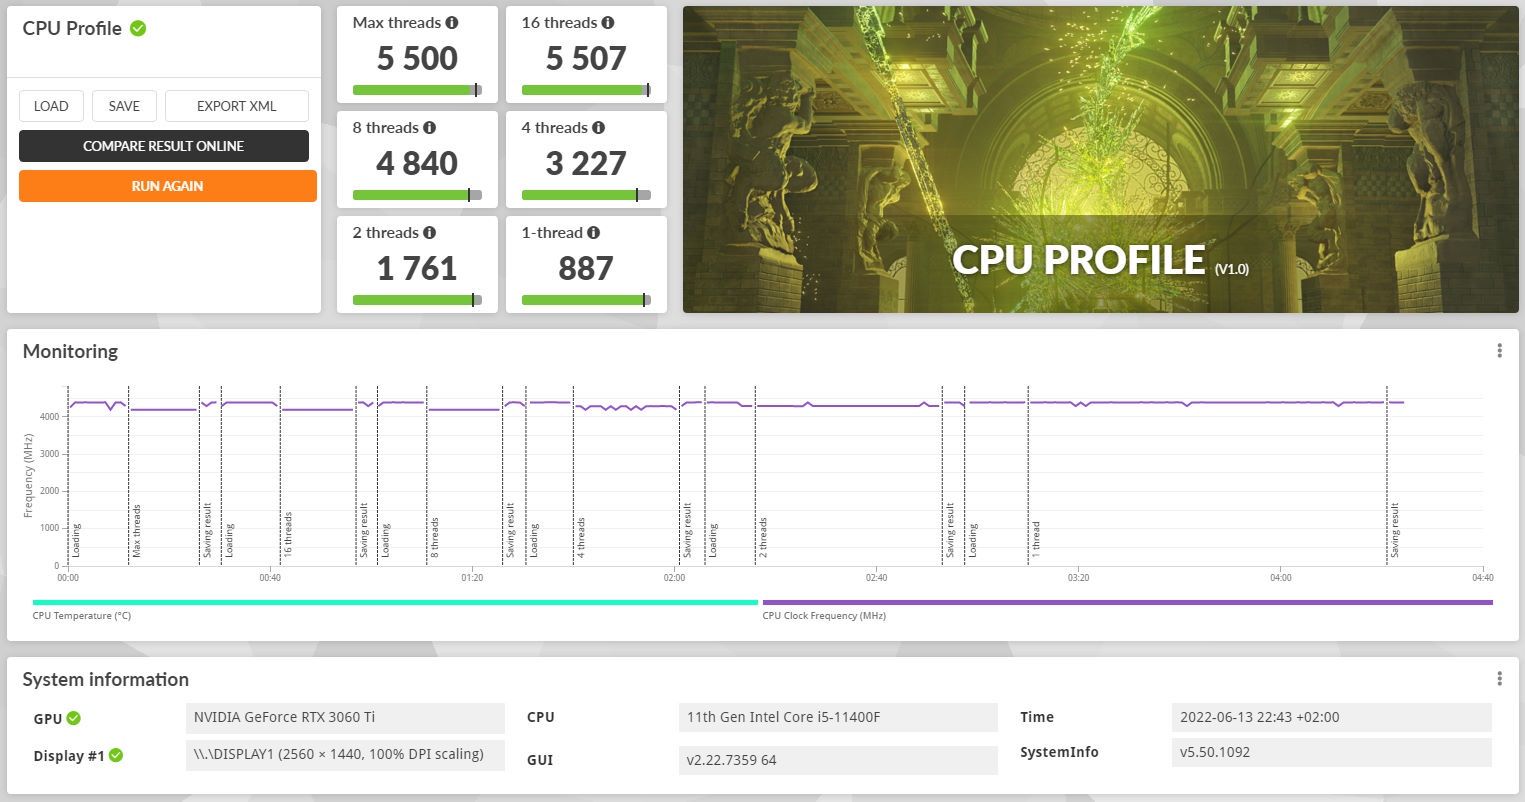Click the GUI version v2.22.7359 64
The image size is (1525, 802).
pyautogui.click(x=838, y=760)
